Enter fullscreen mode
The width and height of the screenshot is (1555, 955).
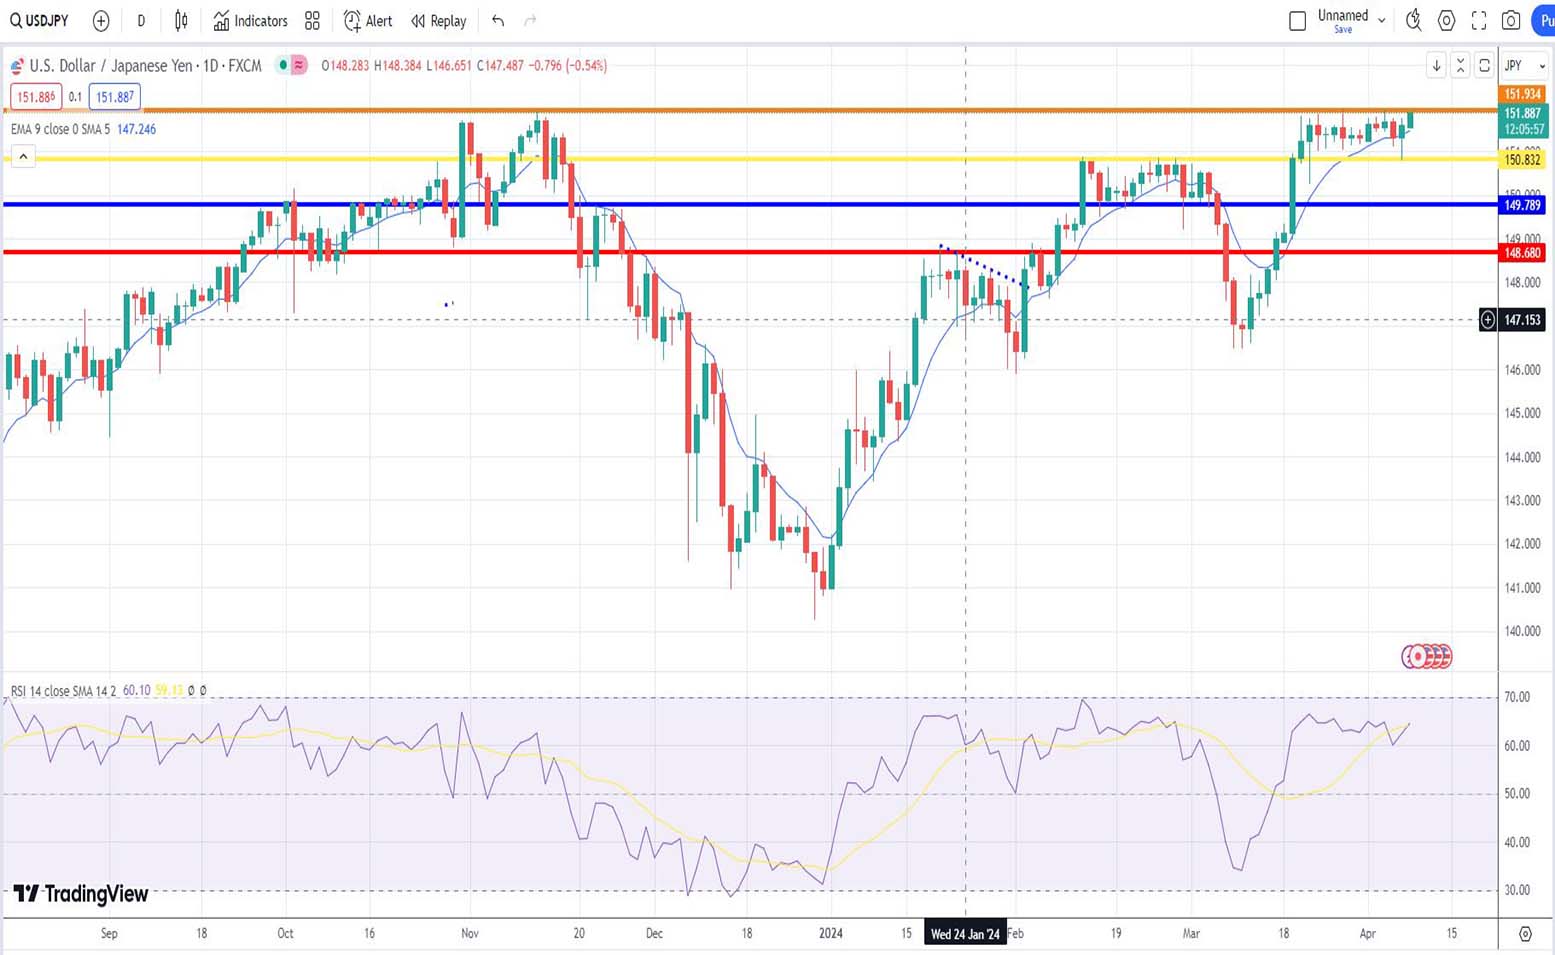(1479, 20)
